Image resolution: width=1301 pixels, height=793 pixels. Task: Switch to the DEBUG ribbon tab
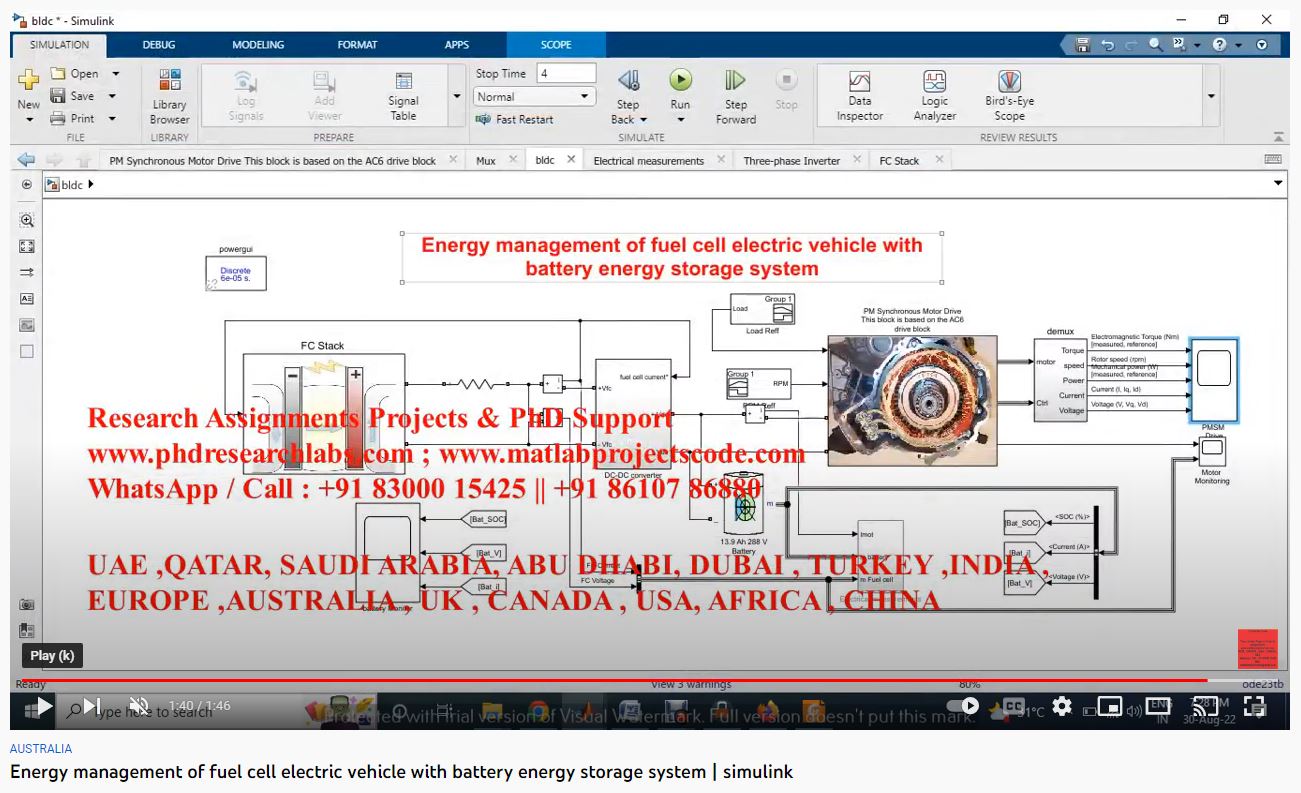pyautogui.click(x=159, y=45)
